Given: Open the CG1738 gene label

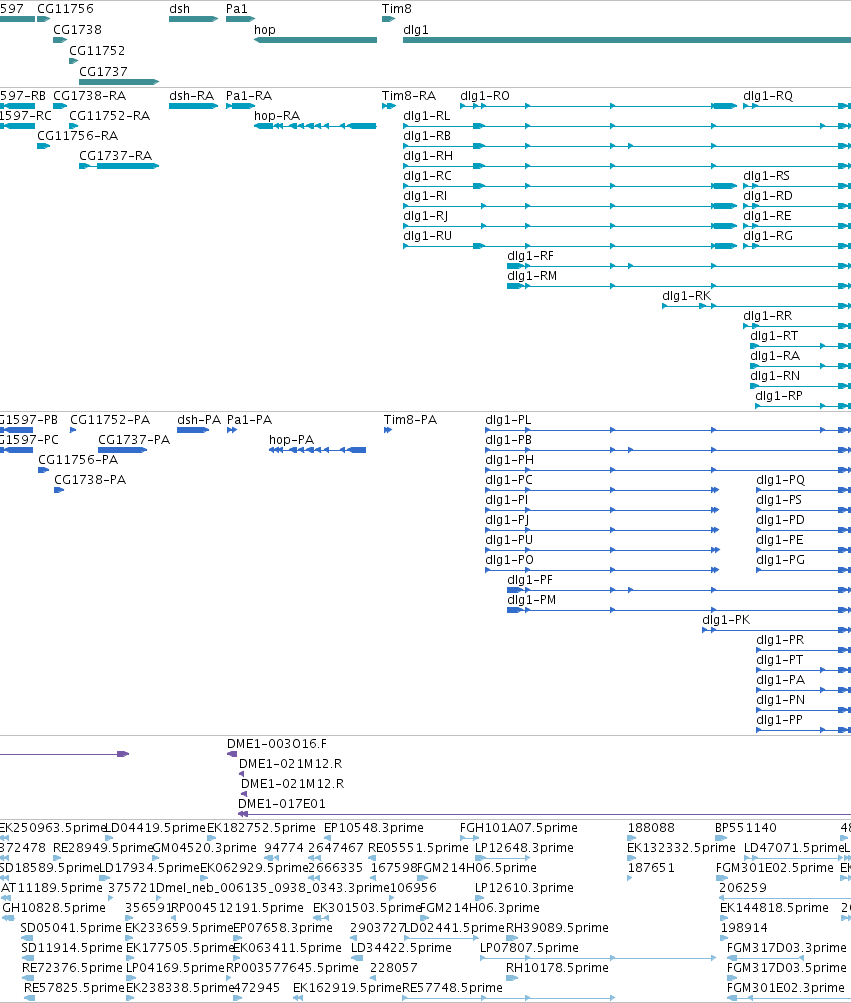Looking at the screenshot, I should [x=77, y=29].
